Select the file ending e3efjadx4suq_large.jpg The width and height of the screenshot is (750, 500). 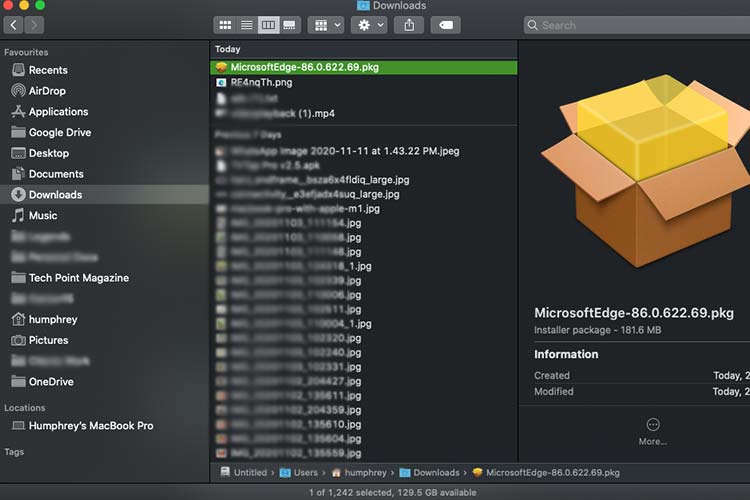(364, 194)
